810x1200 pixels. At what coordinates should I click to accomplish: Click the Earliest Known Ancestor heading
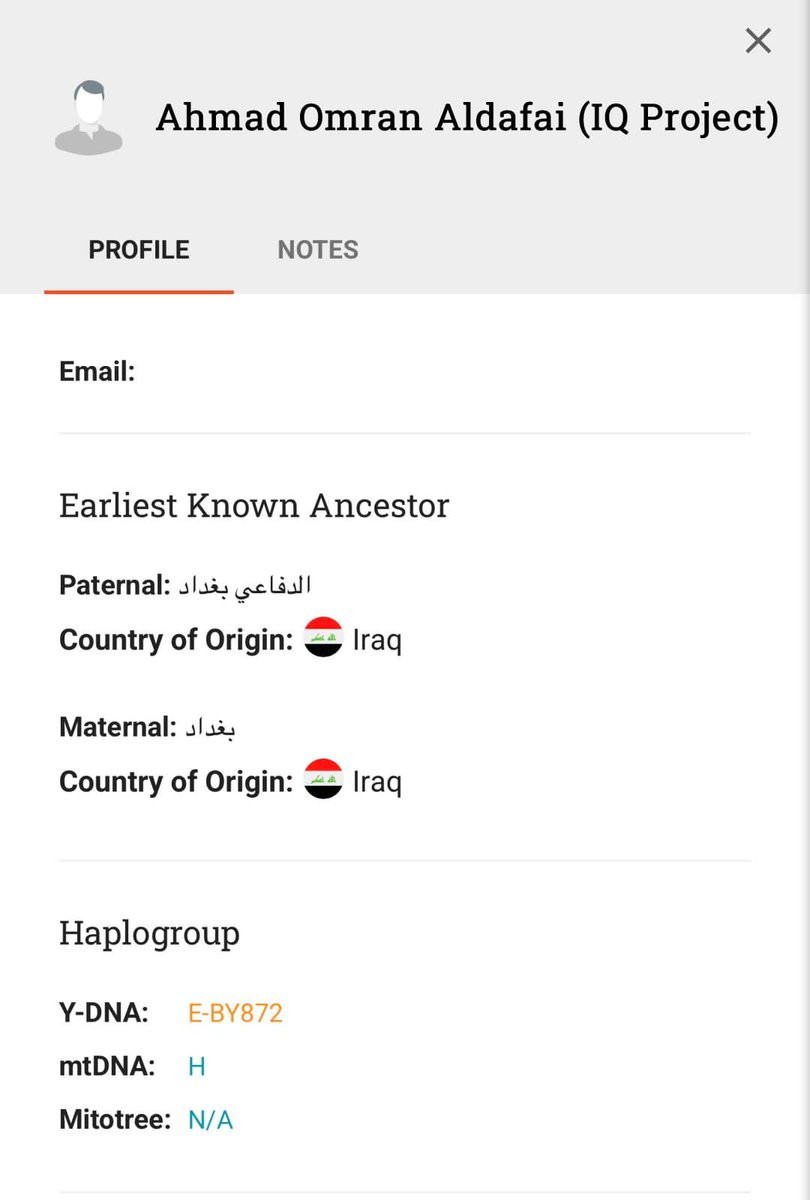[x=254, y=505]
